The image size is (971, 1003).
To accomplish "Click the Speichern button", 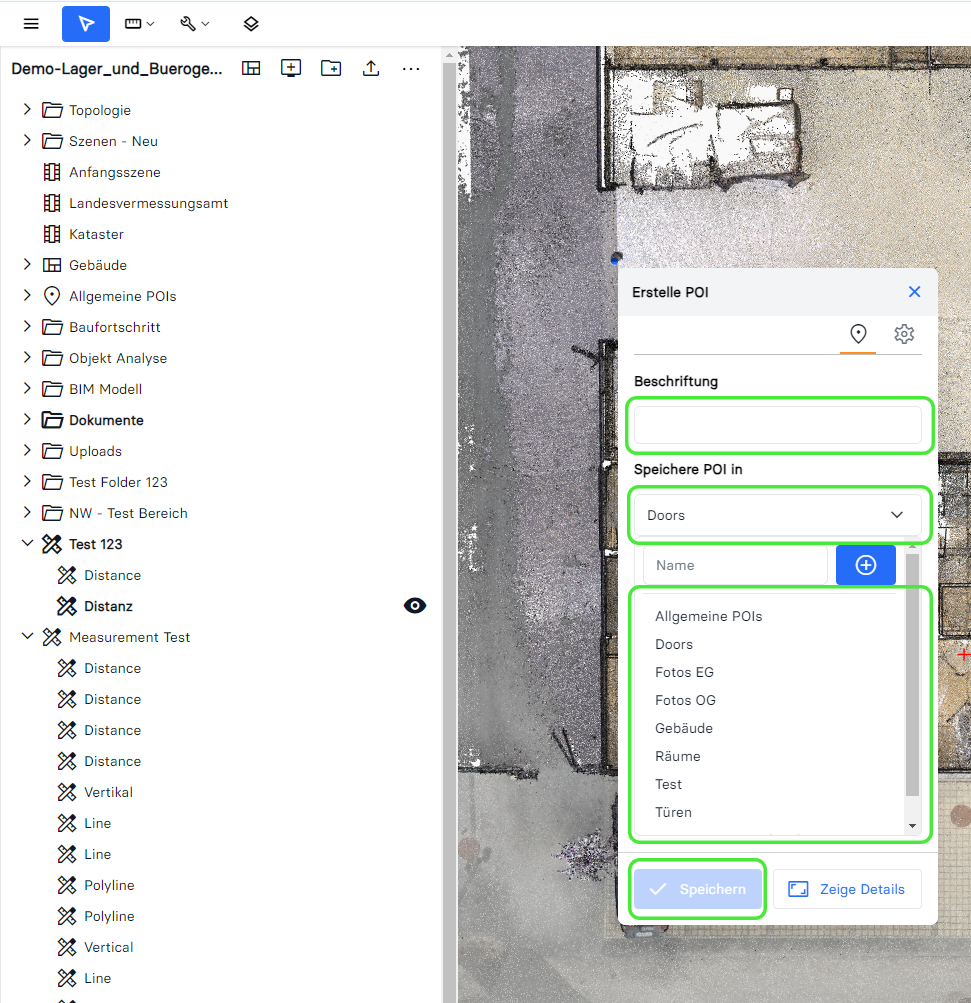I will coord(697,889).
